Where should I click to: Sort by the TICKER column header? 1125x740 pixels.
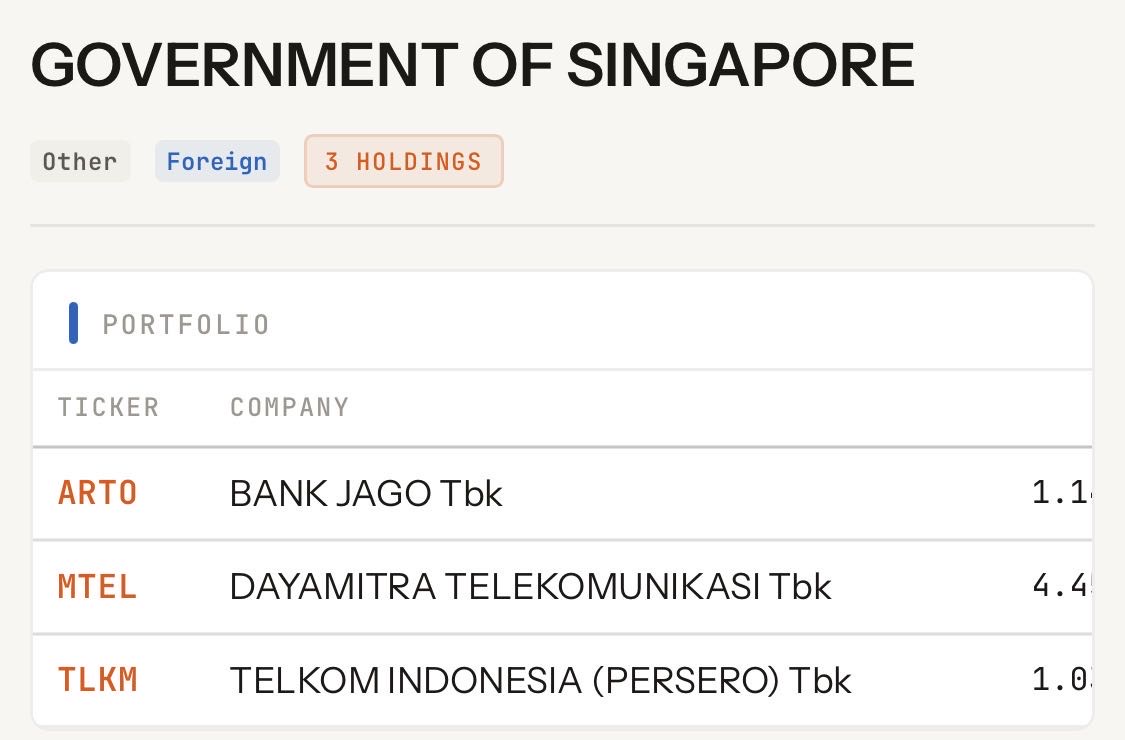pyautogui.click(x=108, y=408)
